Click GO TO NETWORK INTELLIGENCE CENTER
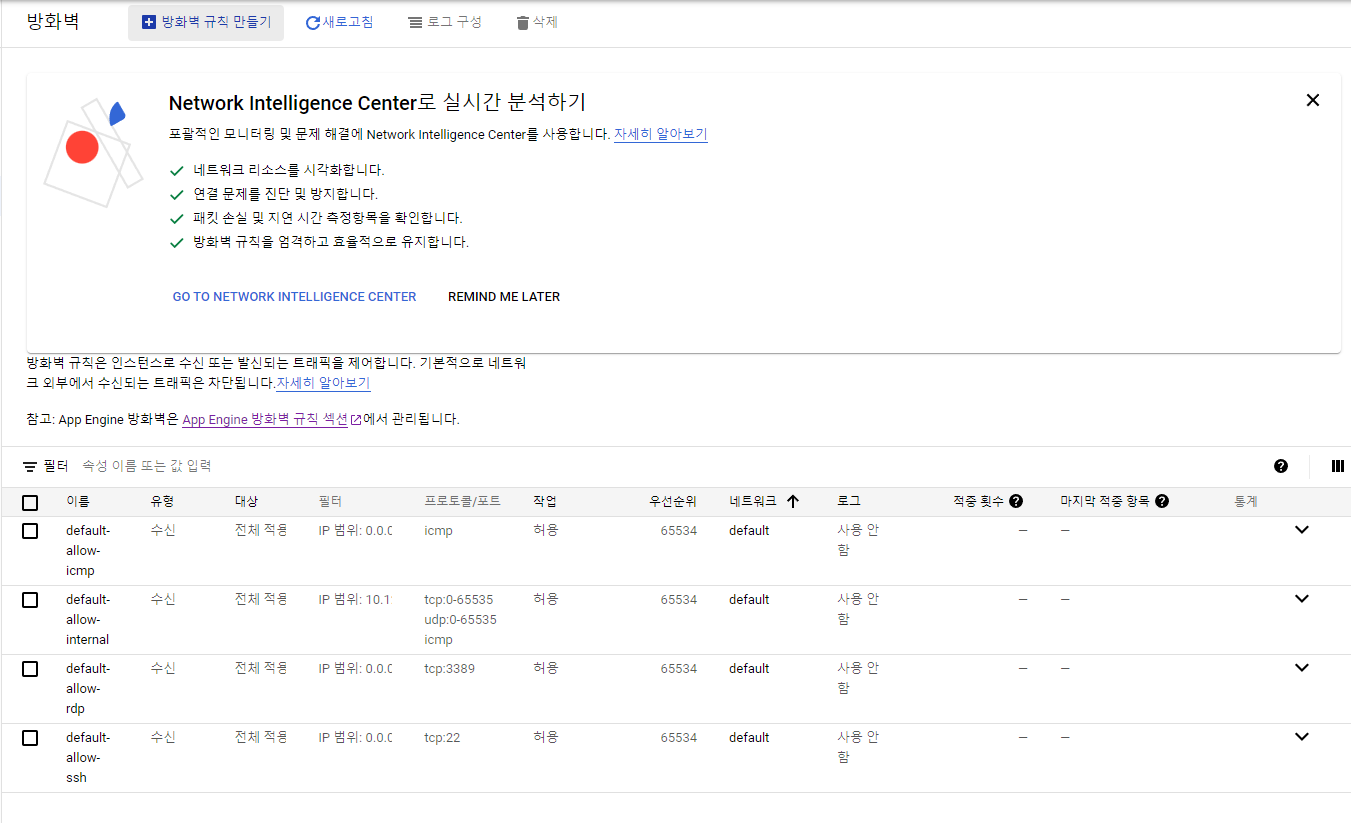This screenshot has width=1351, height=823. click(294, 297)
